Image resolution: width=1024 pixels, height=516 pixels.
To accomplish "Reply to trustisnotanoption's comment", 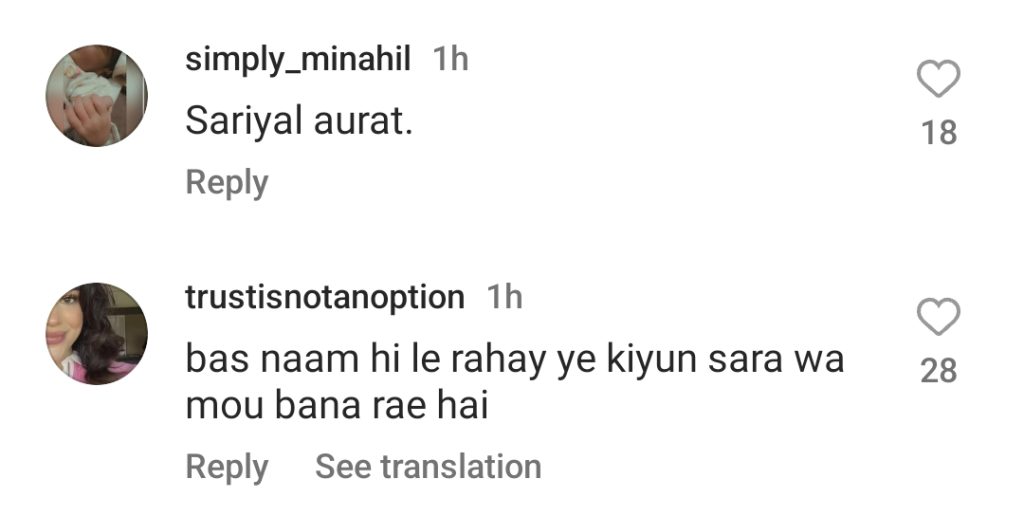I will (x=227, y=467).
